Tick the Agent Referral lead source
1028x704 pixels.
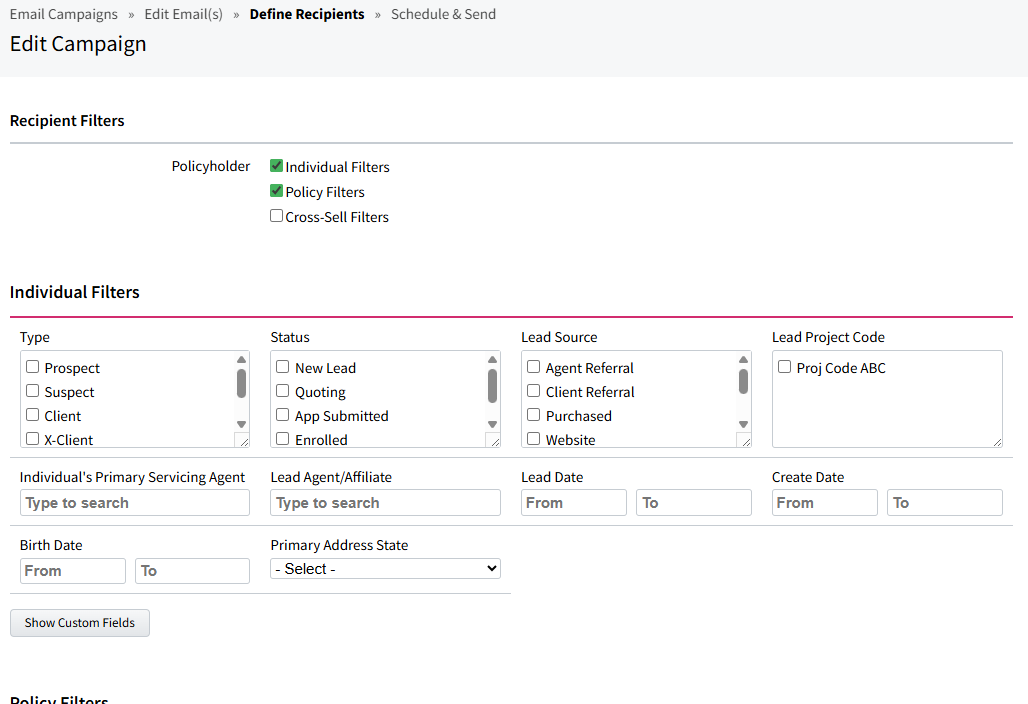tap(534, 367)
